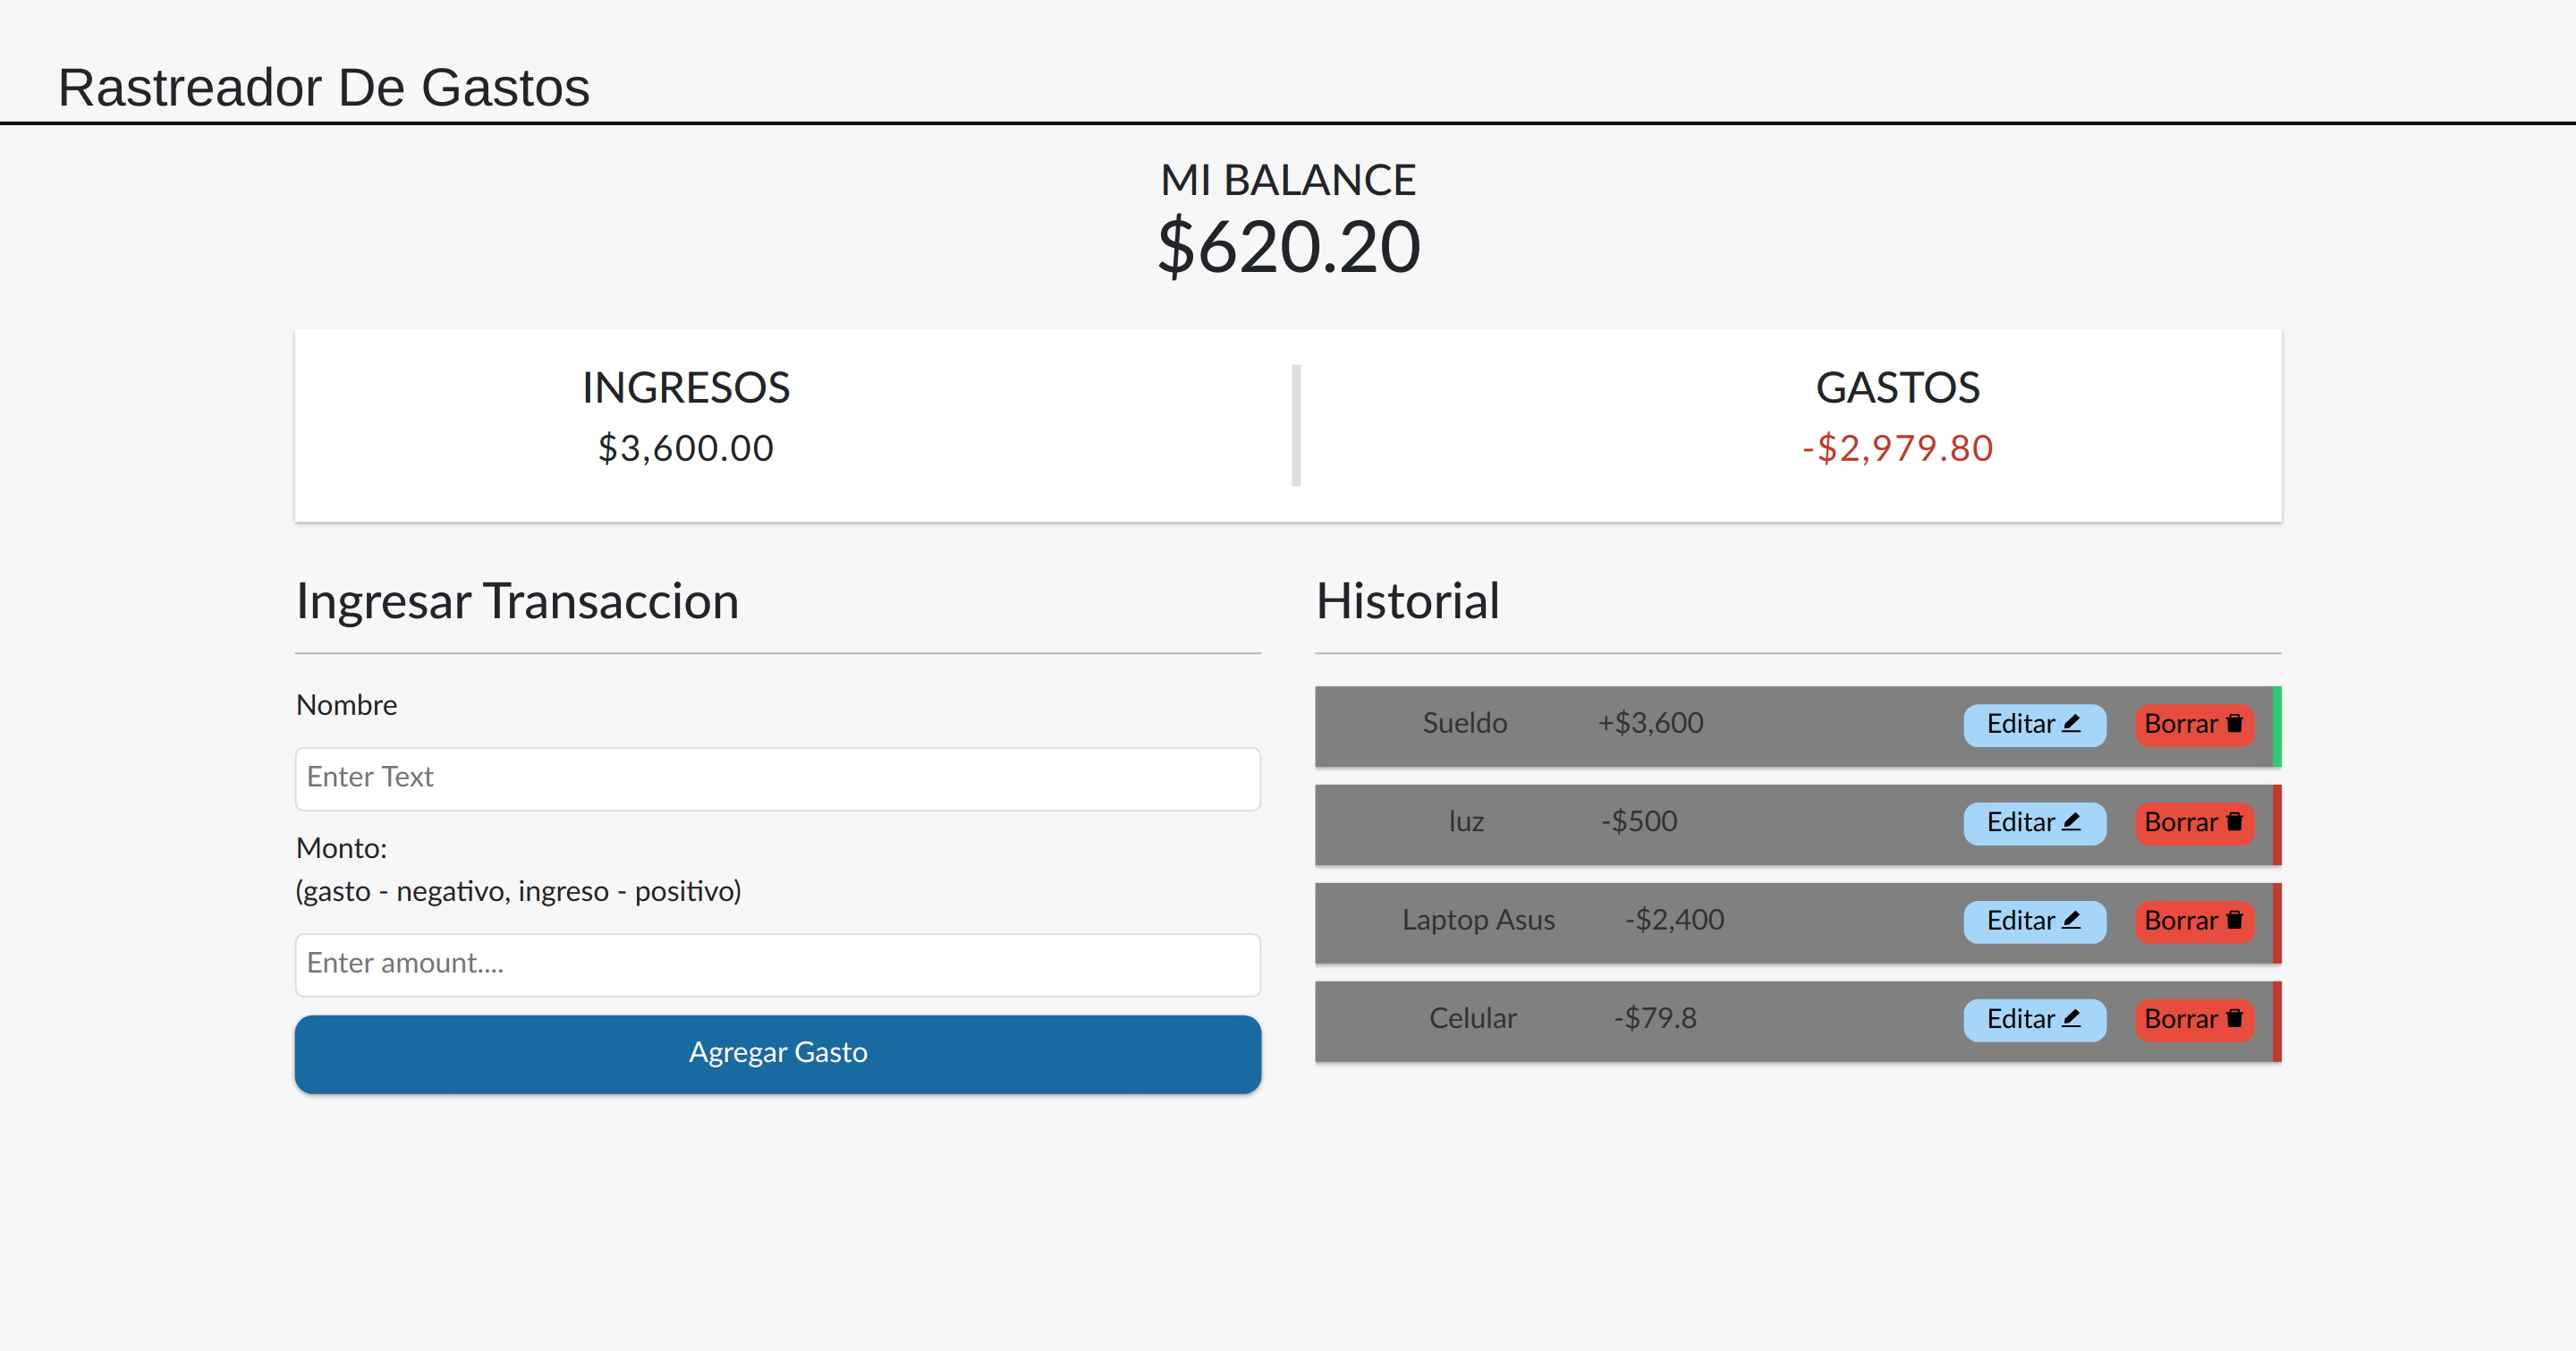This screenshot has width=2576, height=1351.
Task: Focus the Nombre text input field
Action: point(777,778)
